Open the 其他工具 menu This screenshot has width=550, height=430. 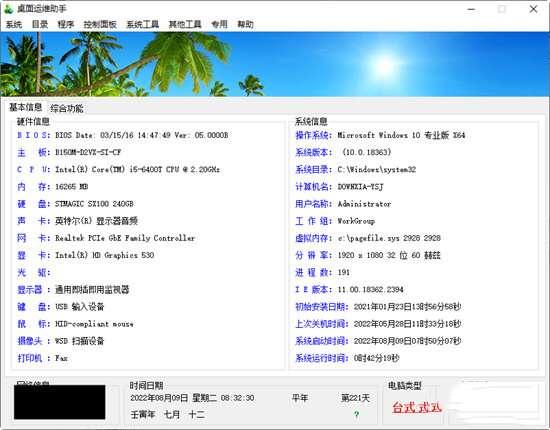point(185,24)
